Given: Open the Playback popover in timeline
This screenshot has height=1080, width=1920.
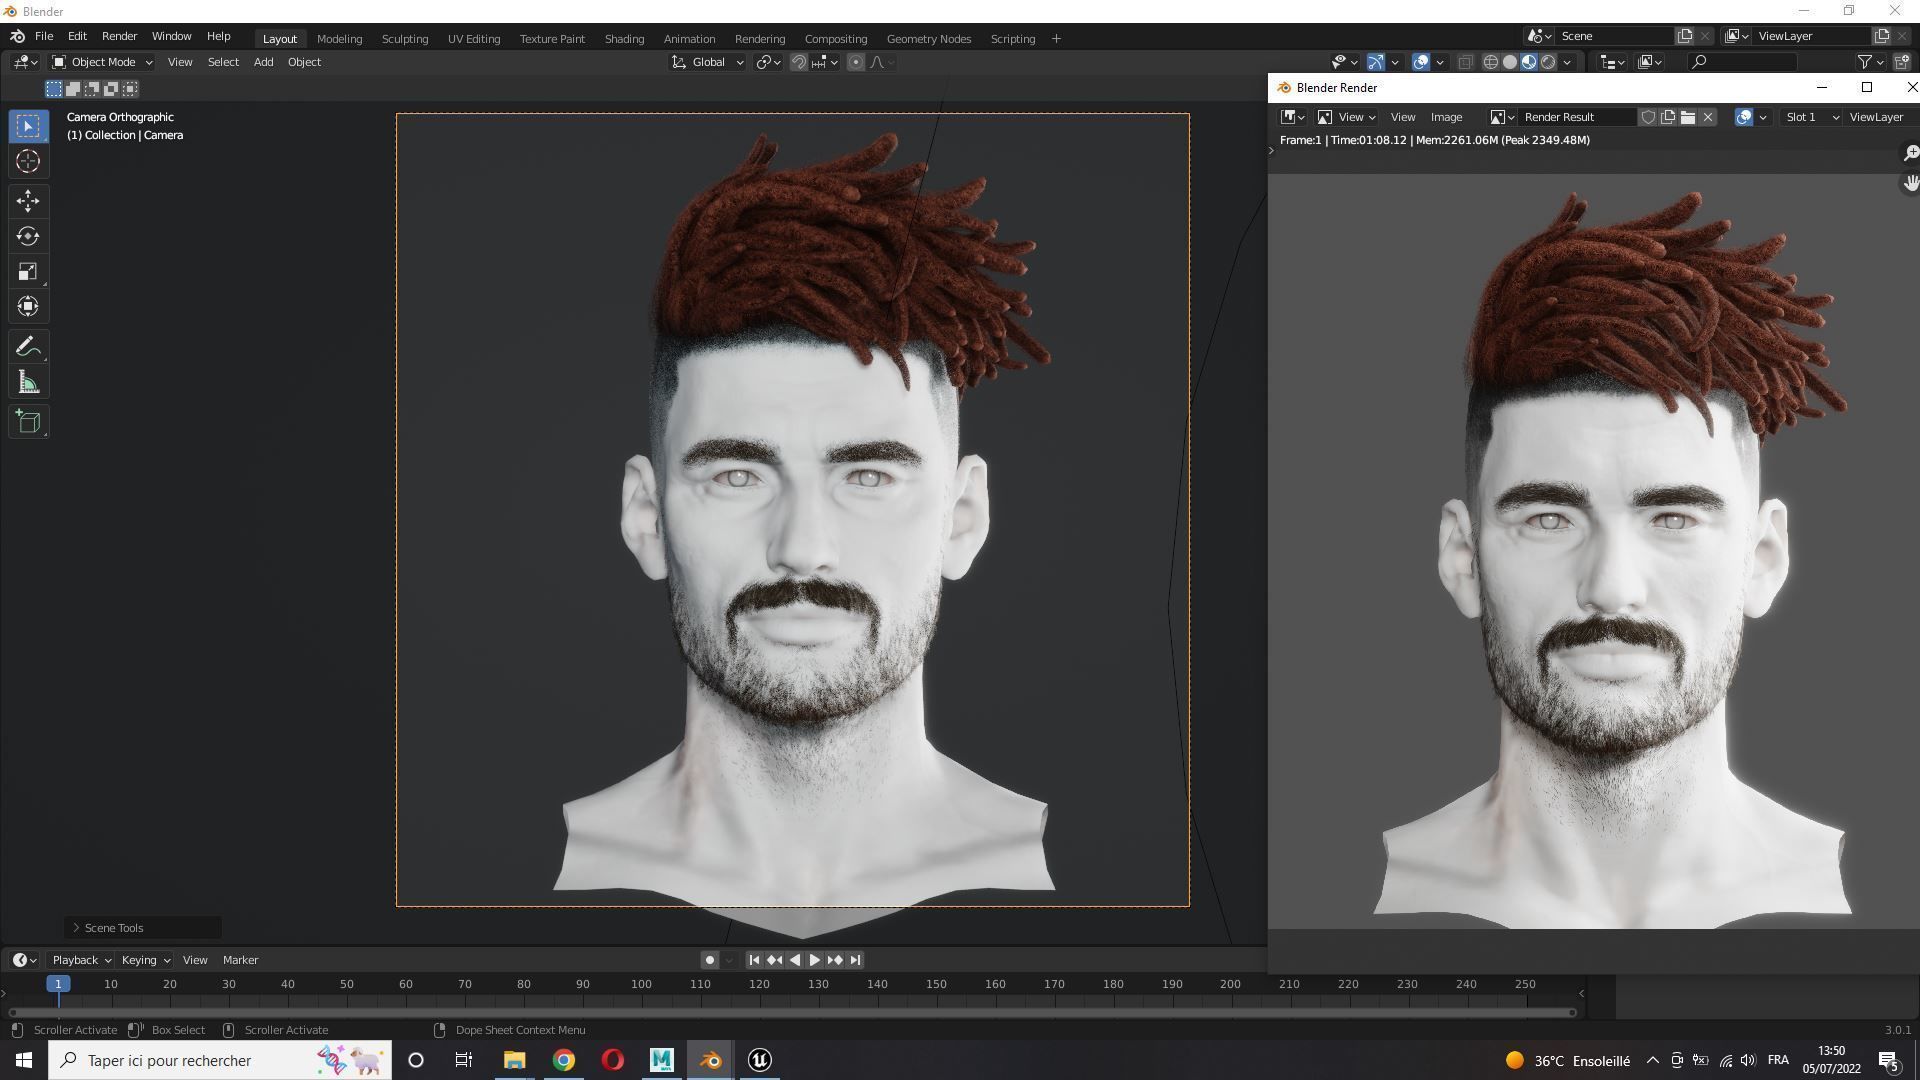Looking at the screenshot, I should (80, 960).
